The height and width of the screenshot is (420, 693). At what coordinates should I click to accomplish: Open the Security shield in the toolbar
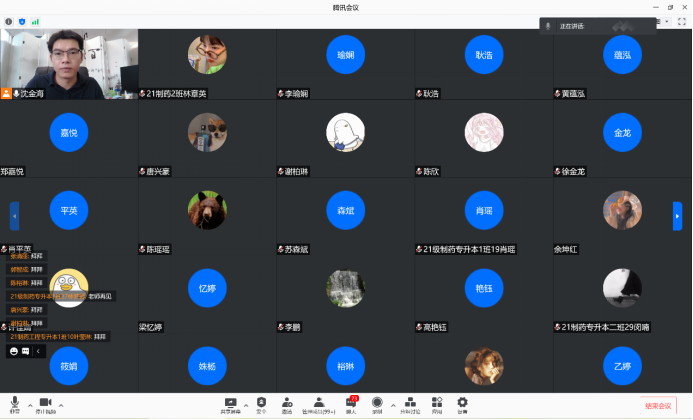[x=261, y=402]
